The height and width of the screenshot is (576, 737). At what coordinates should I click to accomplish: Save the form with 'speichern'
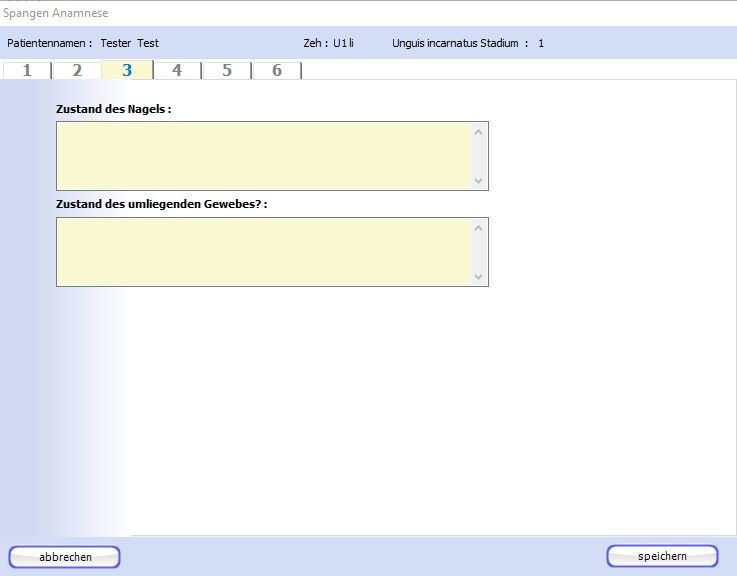pyautogui.click(x=662, y=556)
